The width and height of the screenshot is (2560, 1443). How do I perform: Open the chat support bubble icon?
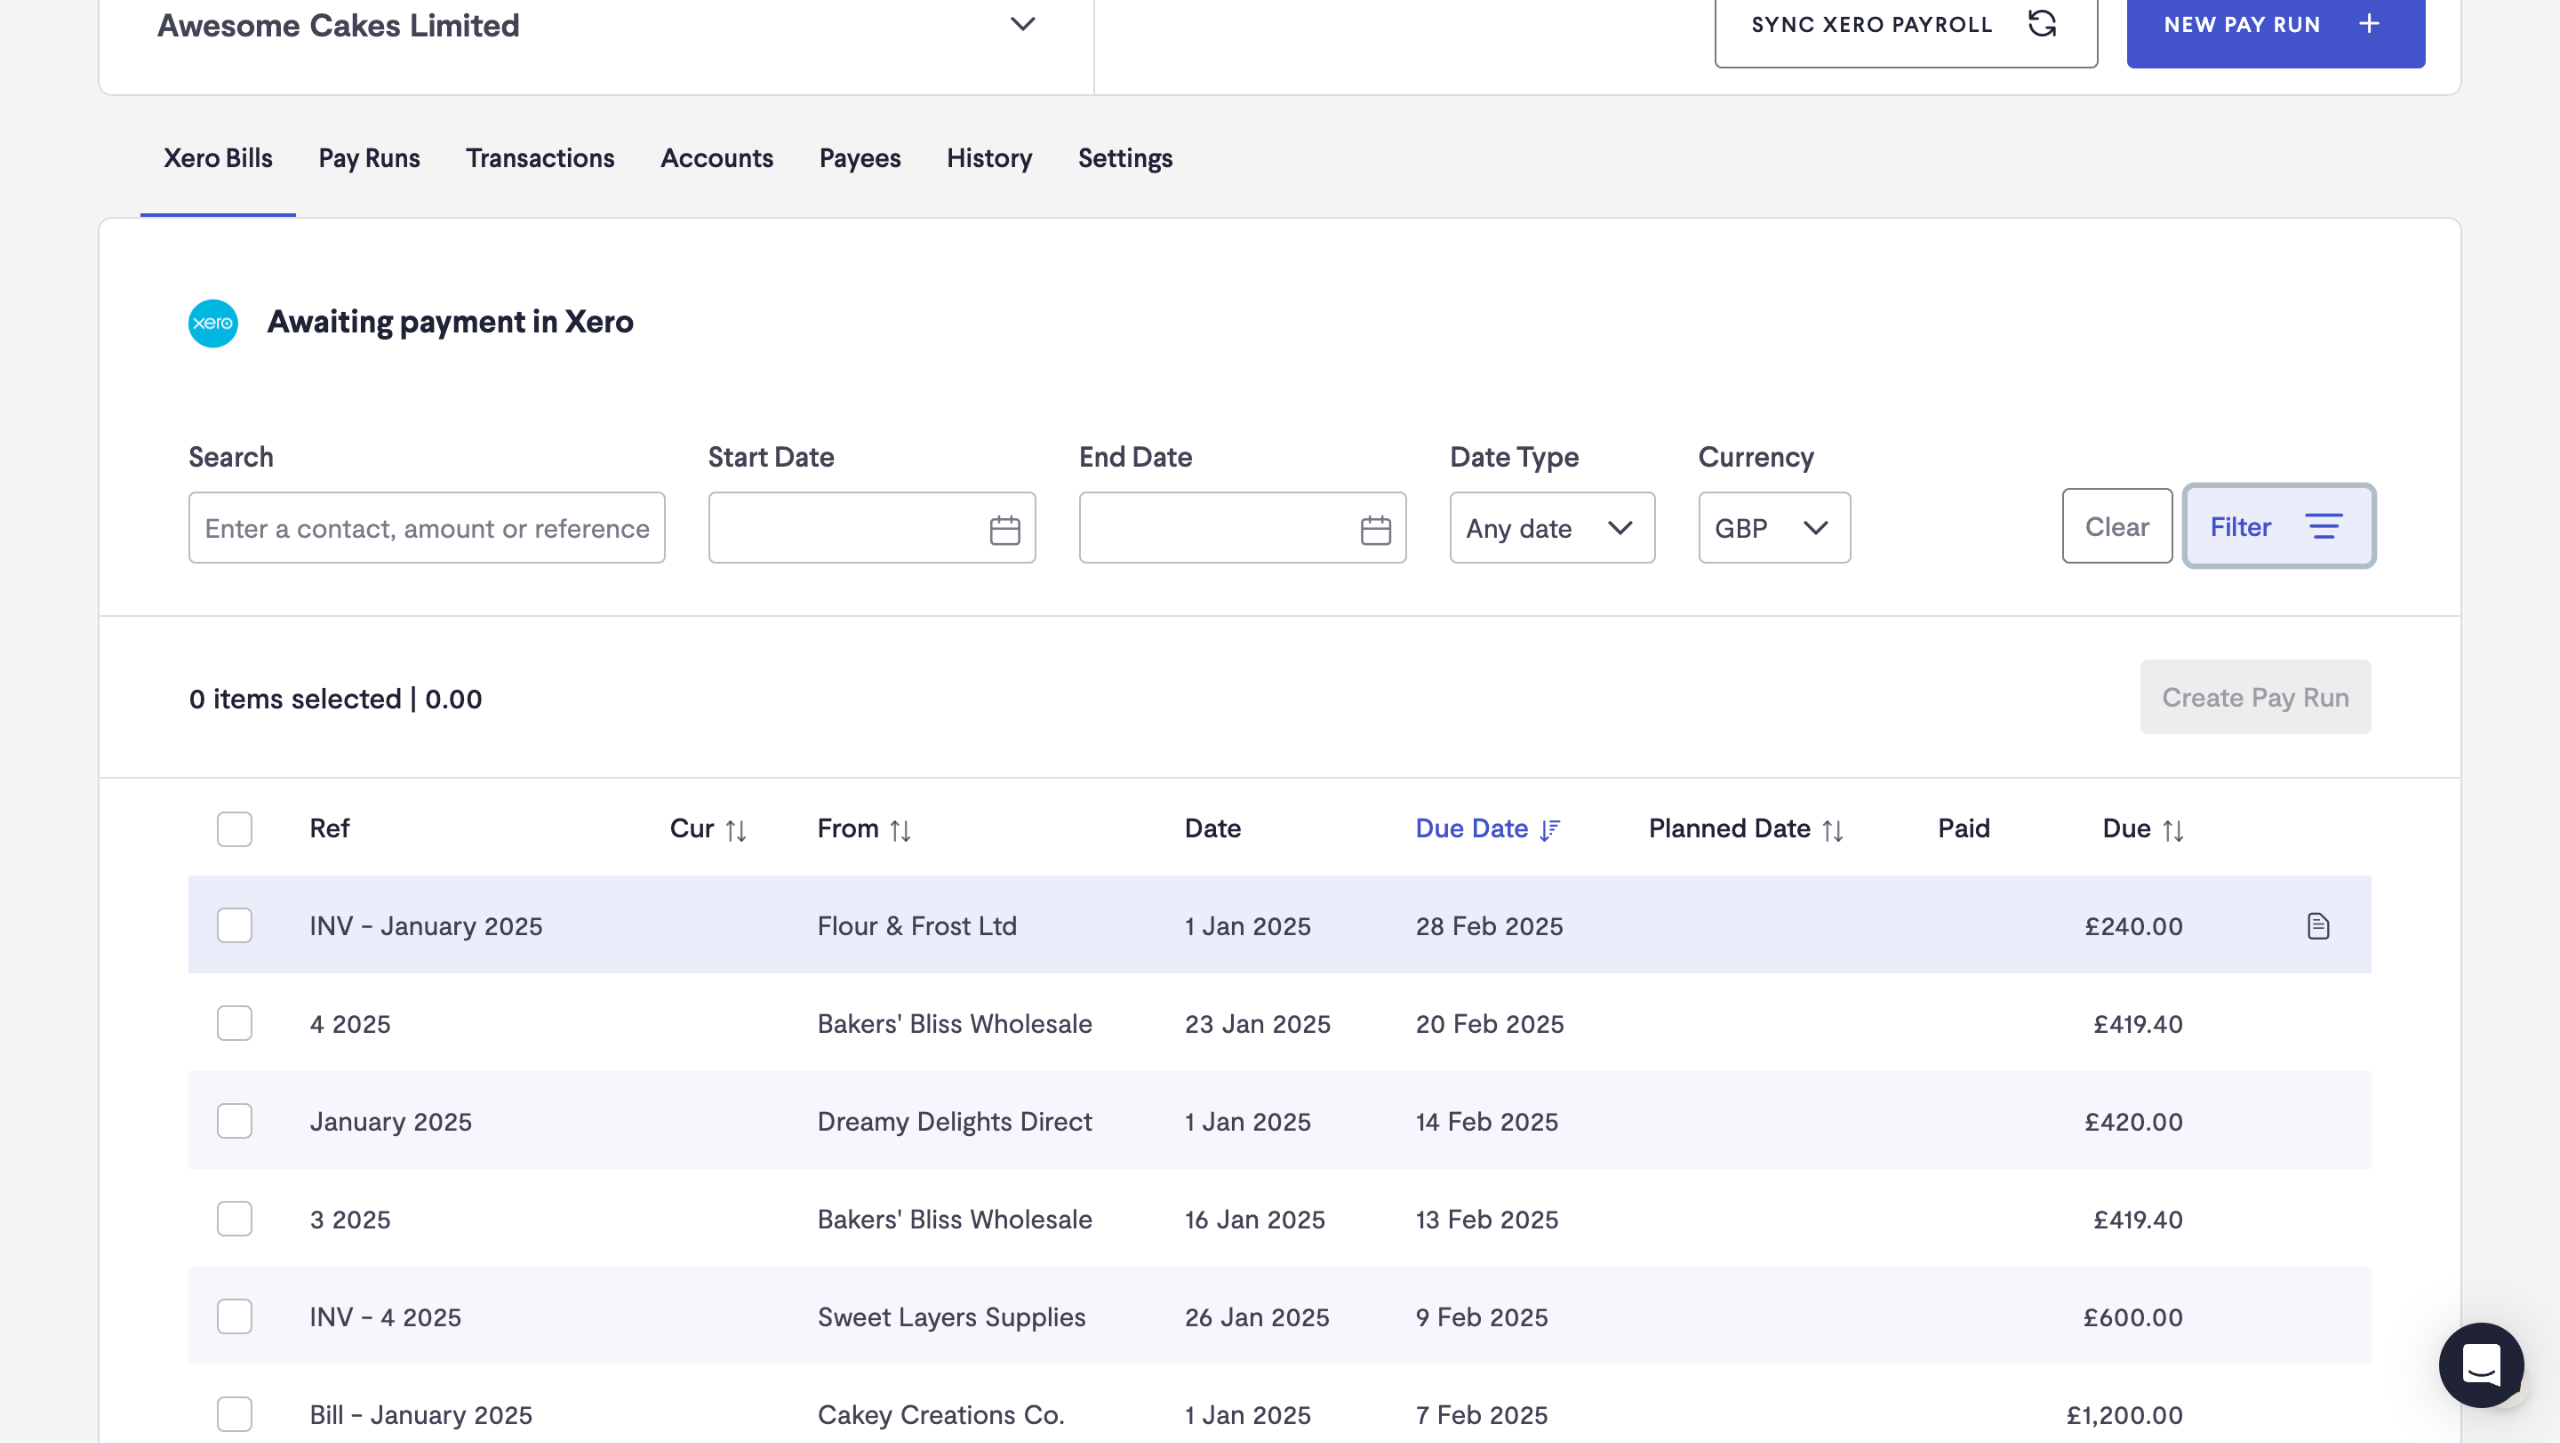(2480, 1364)
